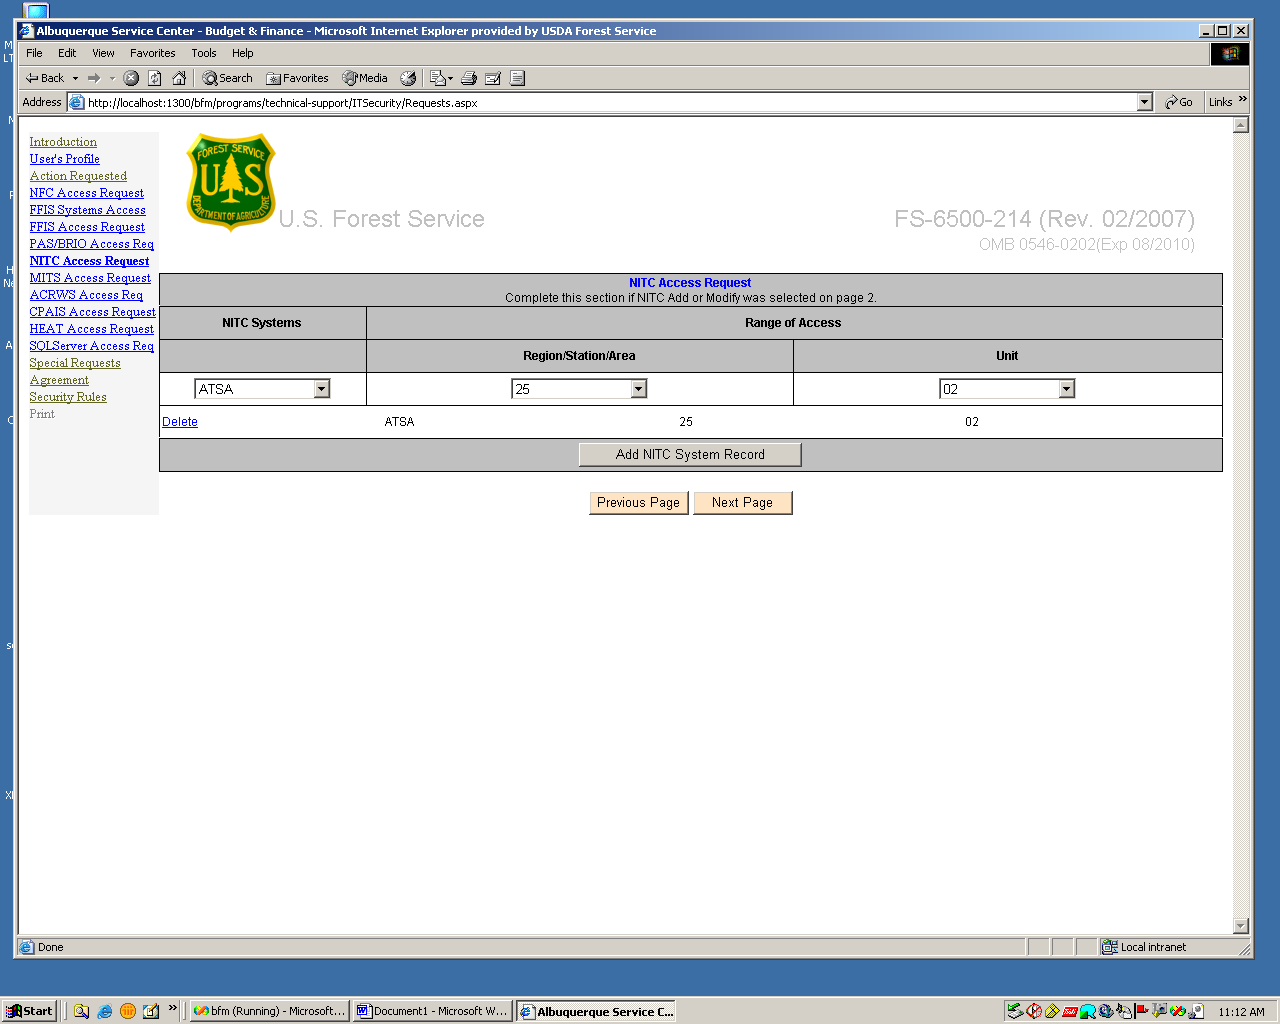Open the HEAT Access Request link
Viewport: 1280px width, 1024px height.
pyautogui.click(x=92, y=329)
